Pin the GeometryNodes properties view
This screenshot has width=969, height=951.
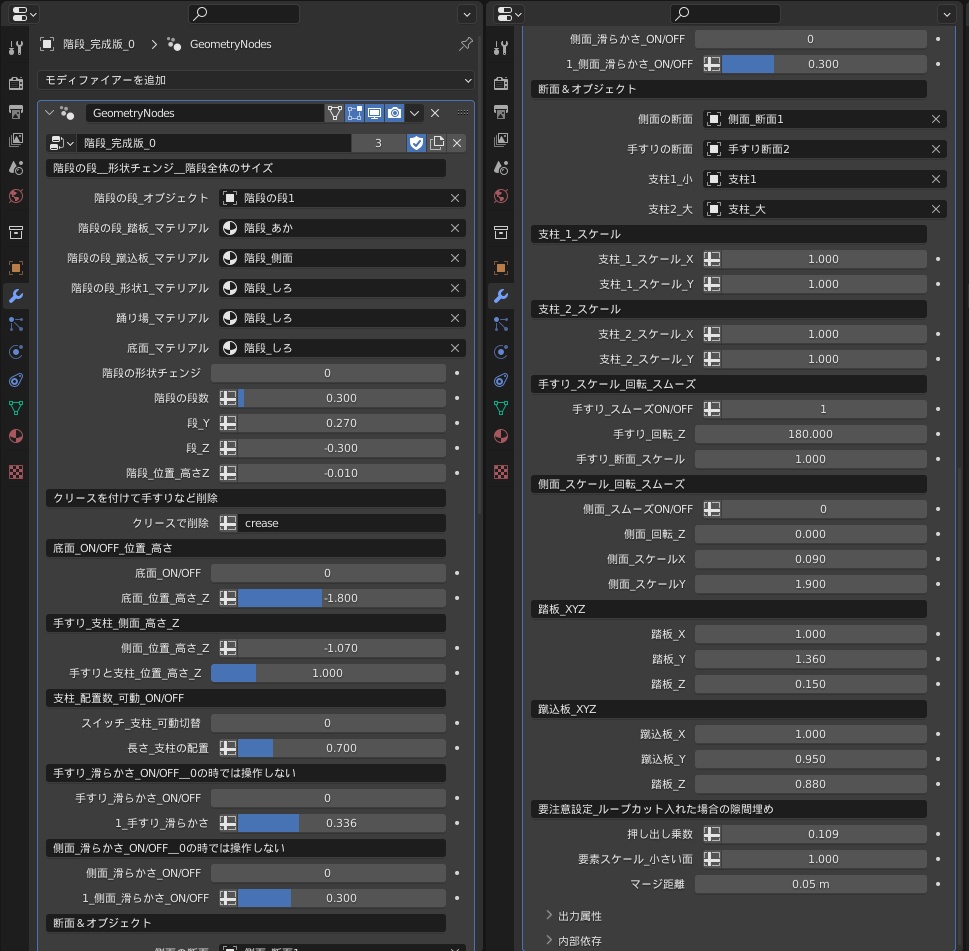pyautogui.click(x=464, y=44)
